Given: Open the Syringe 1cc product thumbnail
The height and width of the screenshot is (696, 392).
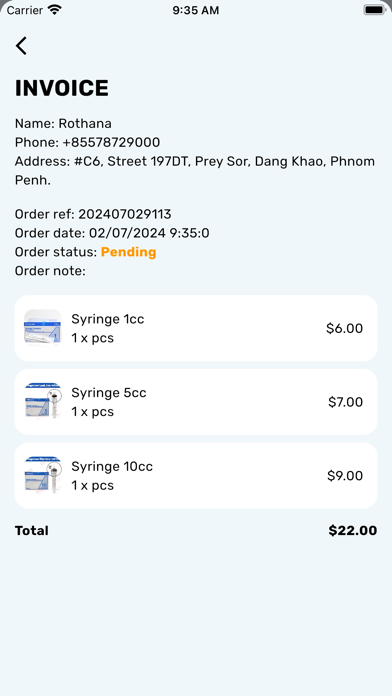Looking at the screenshot, I should (x=43, y=328).
